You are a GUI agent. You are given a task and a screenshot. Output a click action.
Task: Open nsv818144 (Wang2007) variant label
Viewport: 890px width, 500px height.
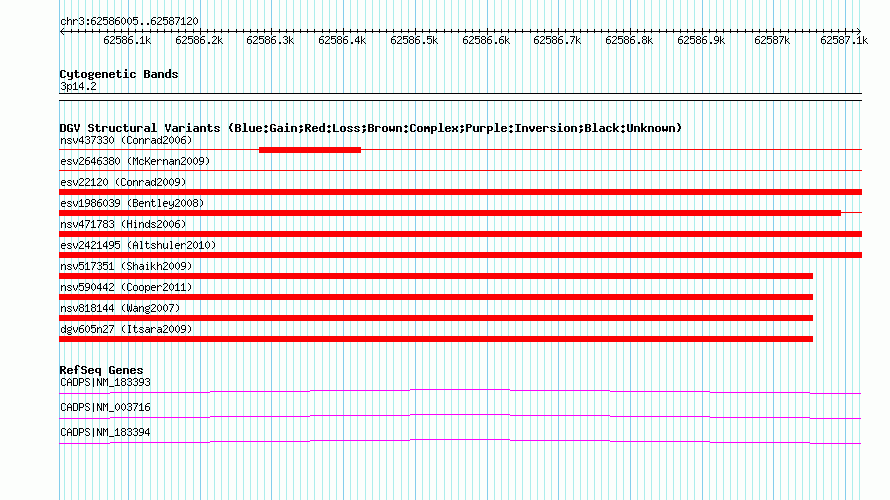(120, 308)
